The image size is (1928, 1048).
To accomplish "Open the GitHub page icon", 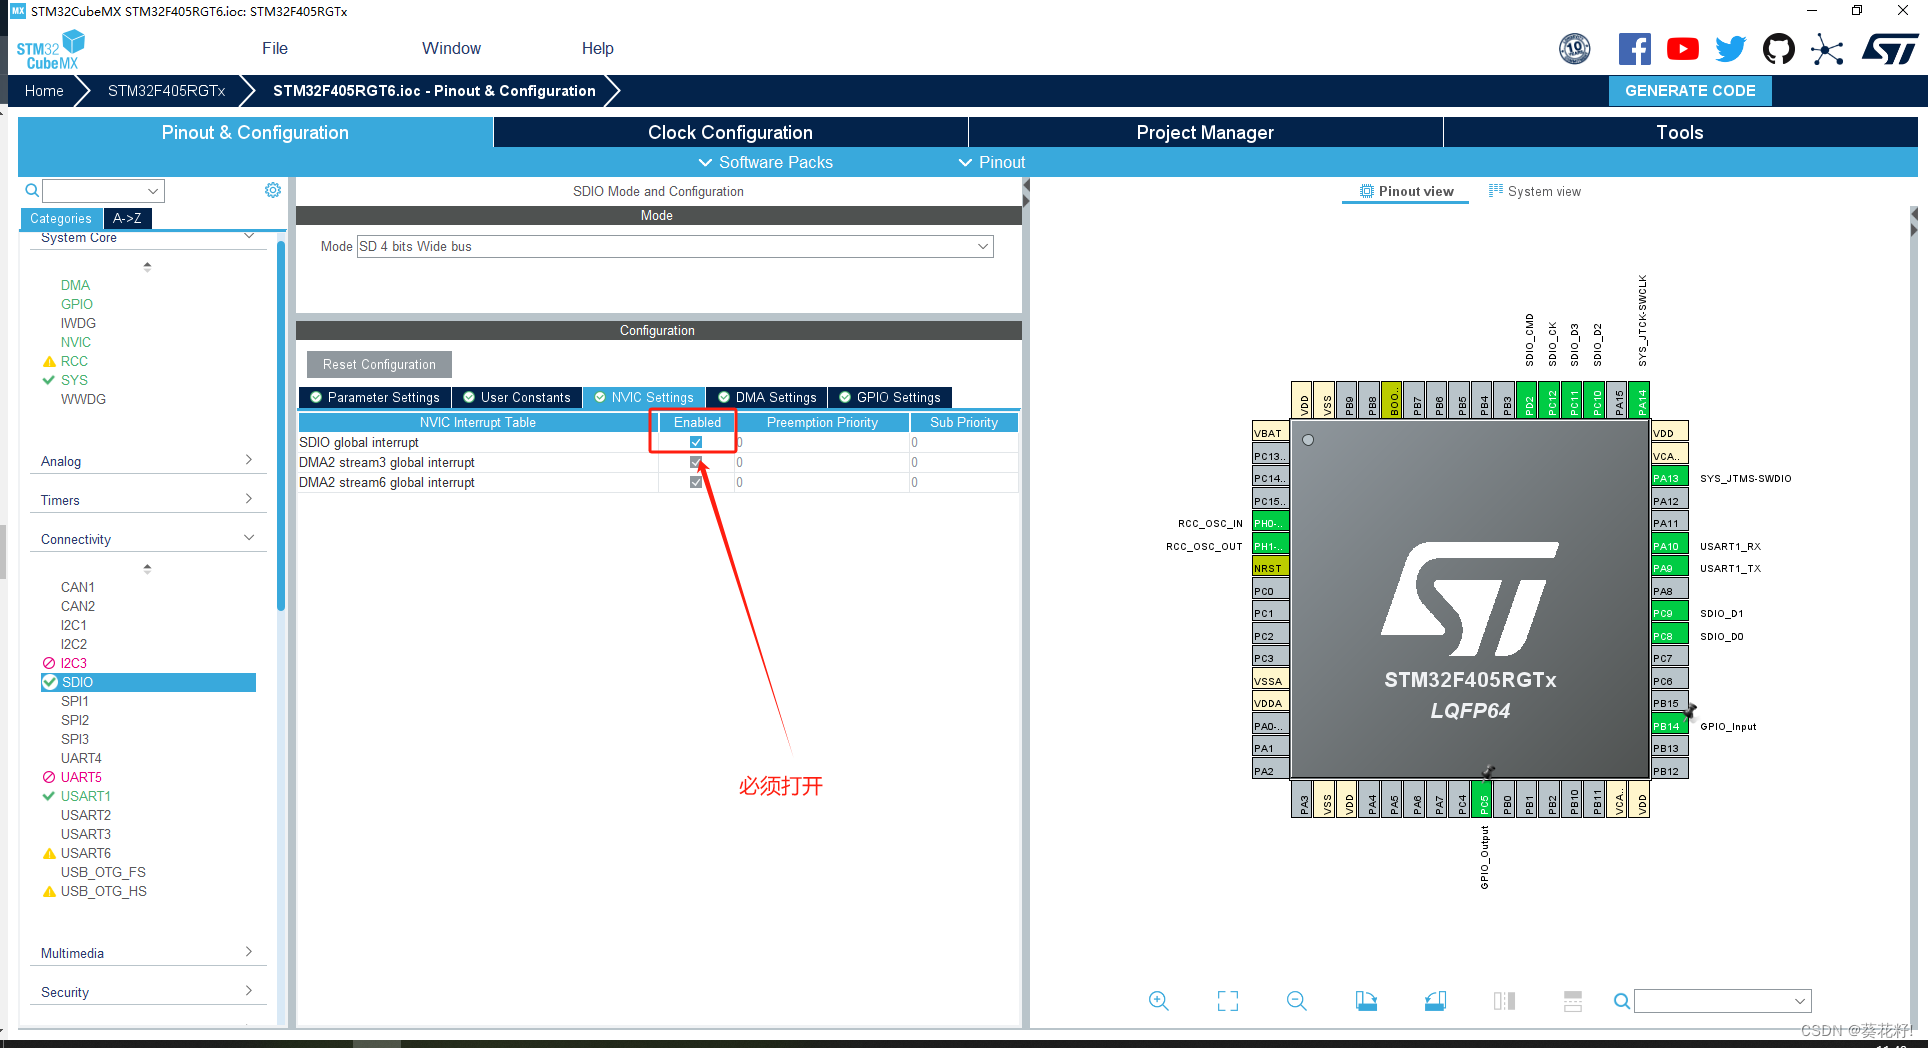I will coord(1779,48).
